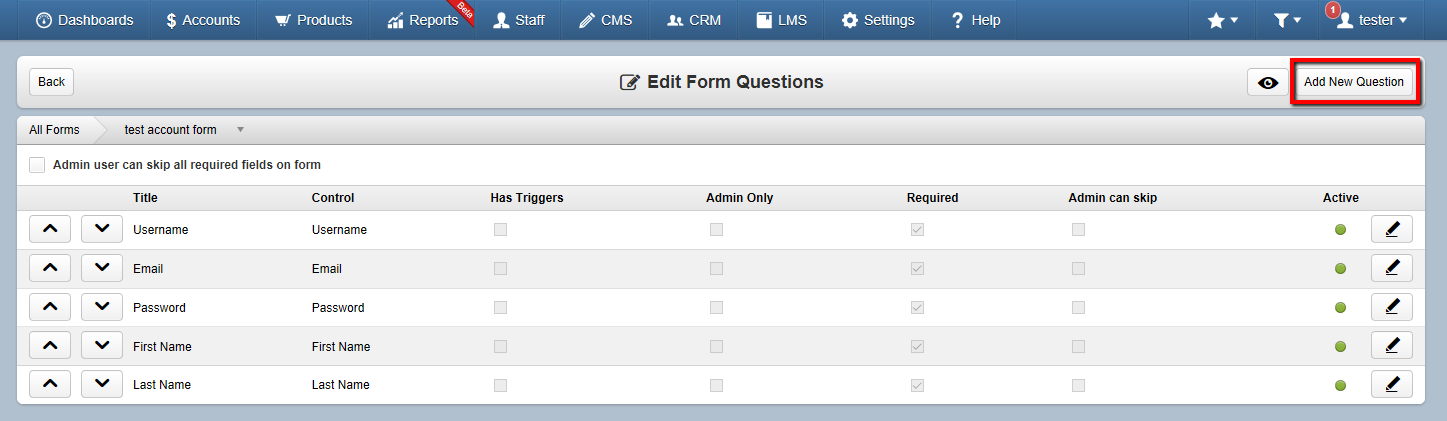Click the Add New Question button

(x=1353, y=82)
